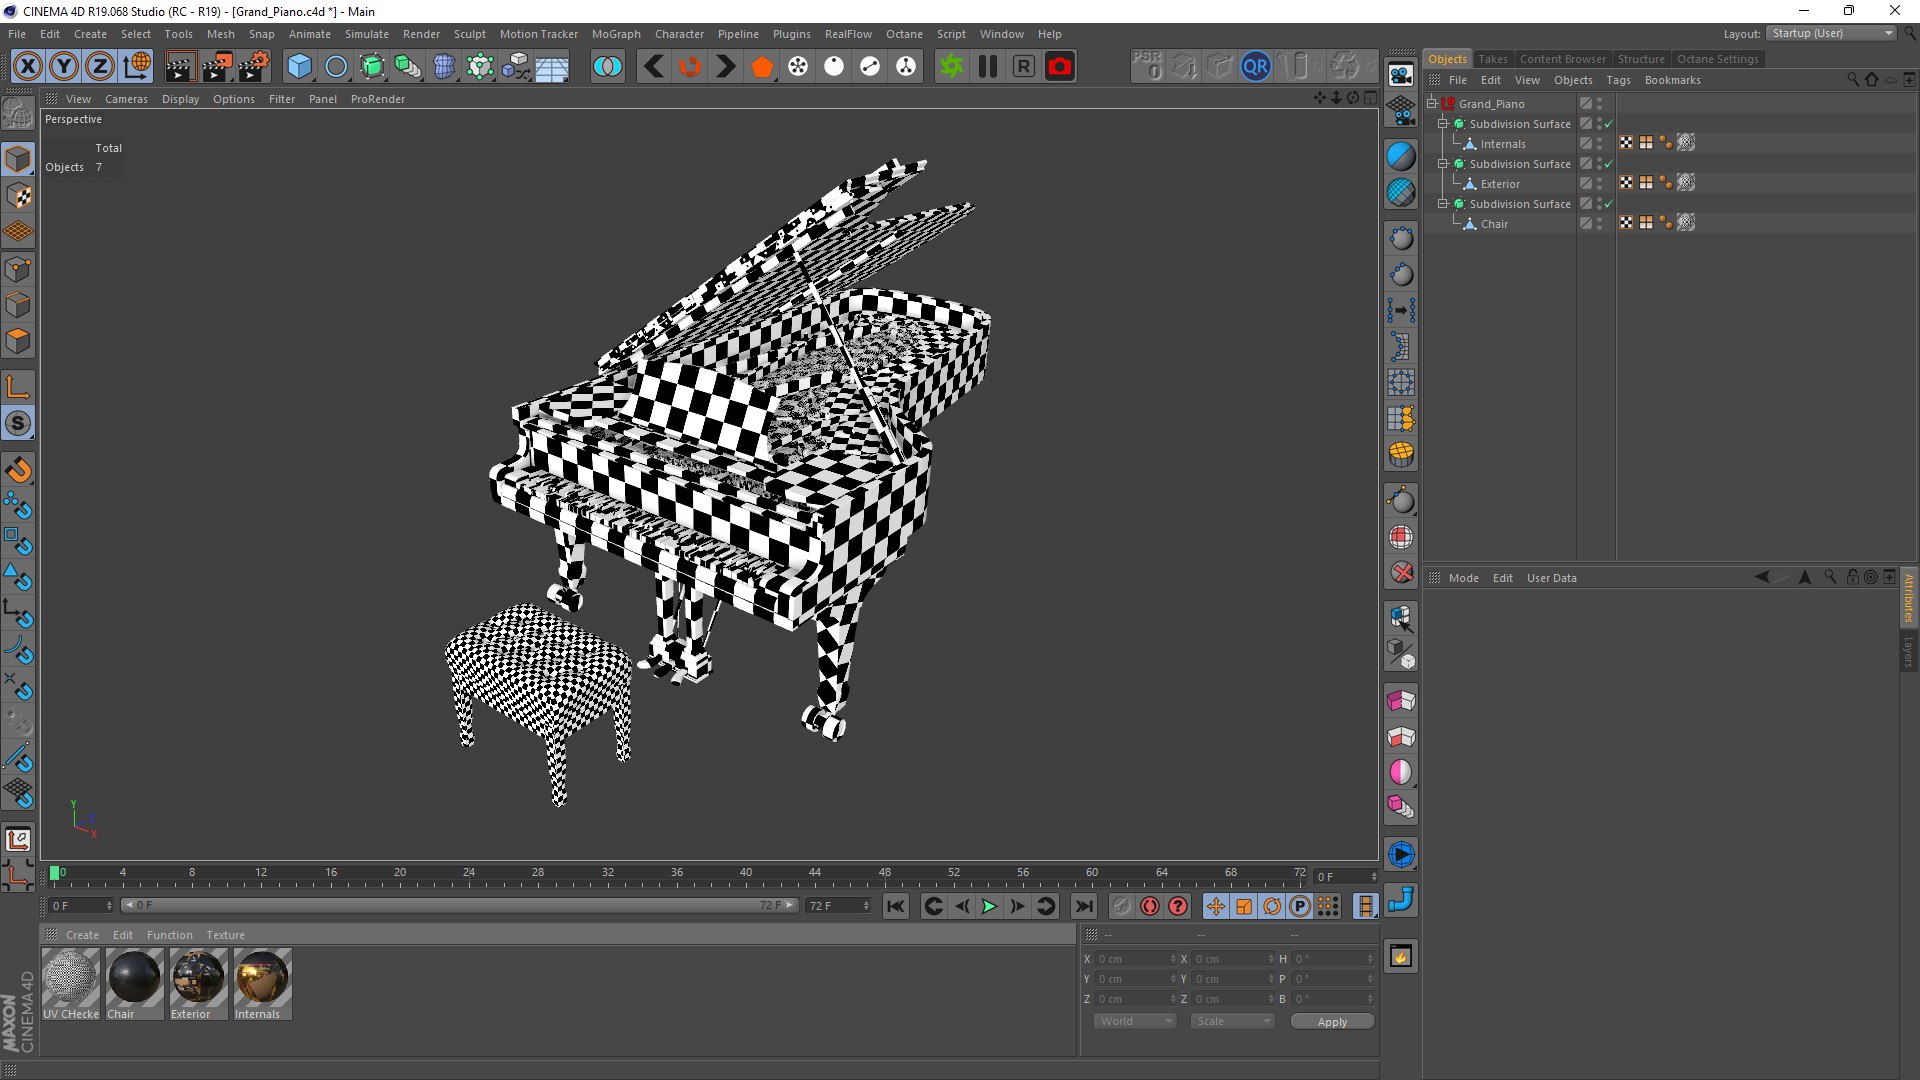Click the red record render icon
1920x1080 pixels.
pos(1060,67)
